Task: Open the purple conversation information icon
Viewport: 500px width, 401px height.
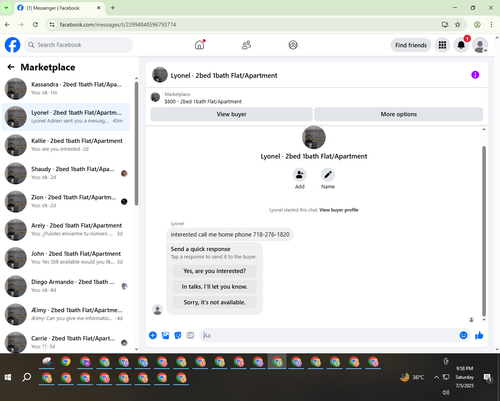Action: click(x=475, y=75)
